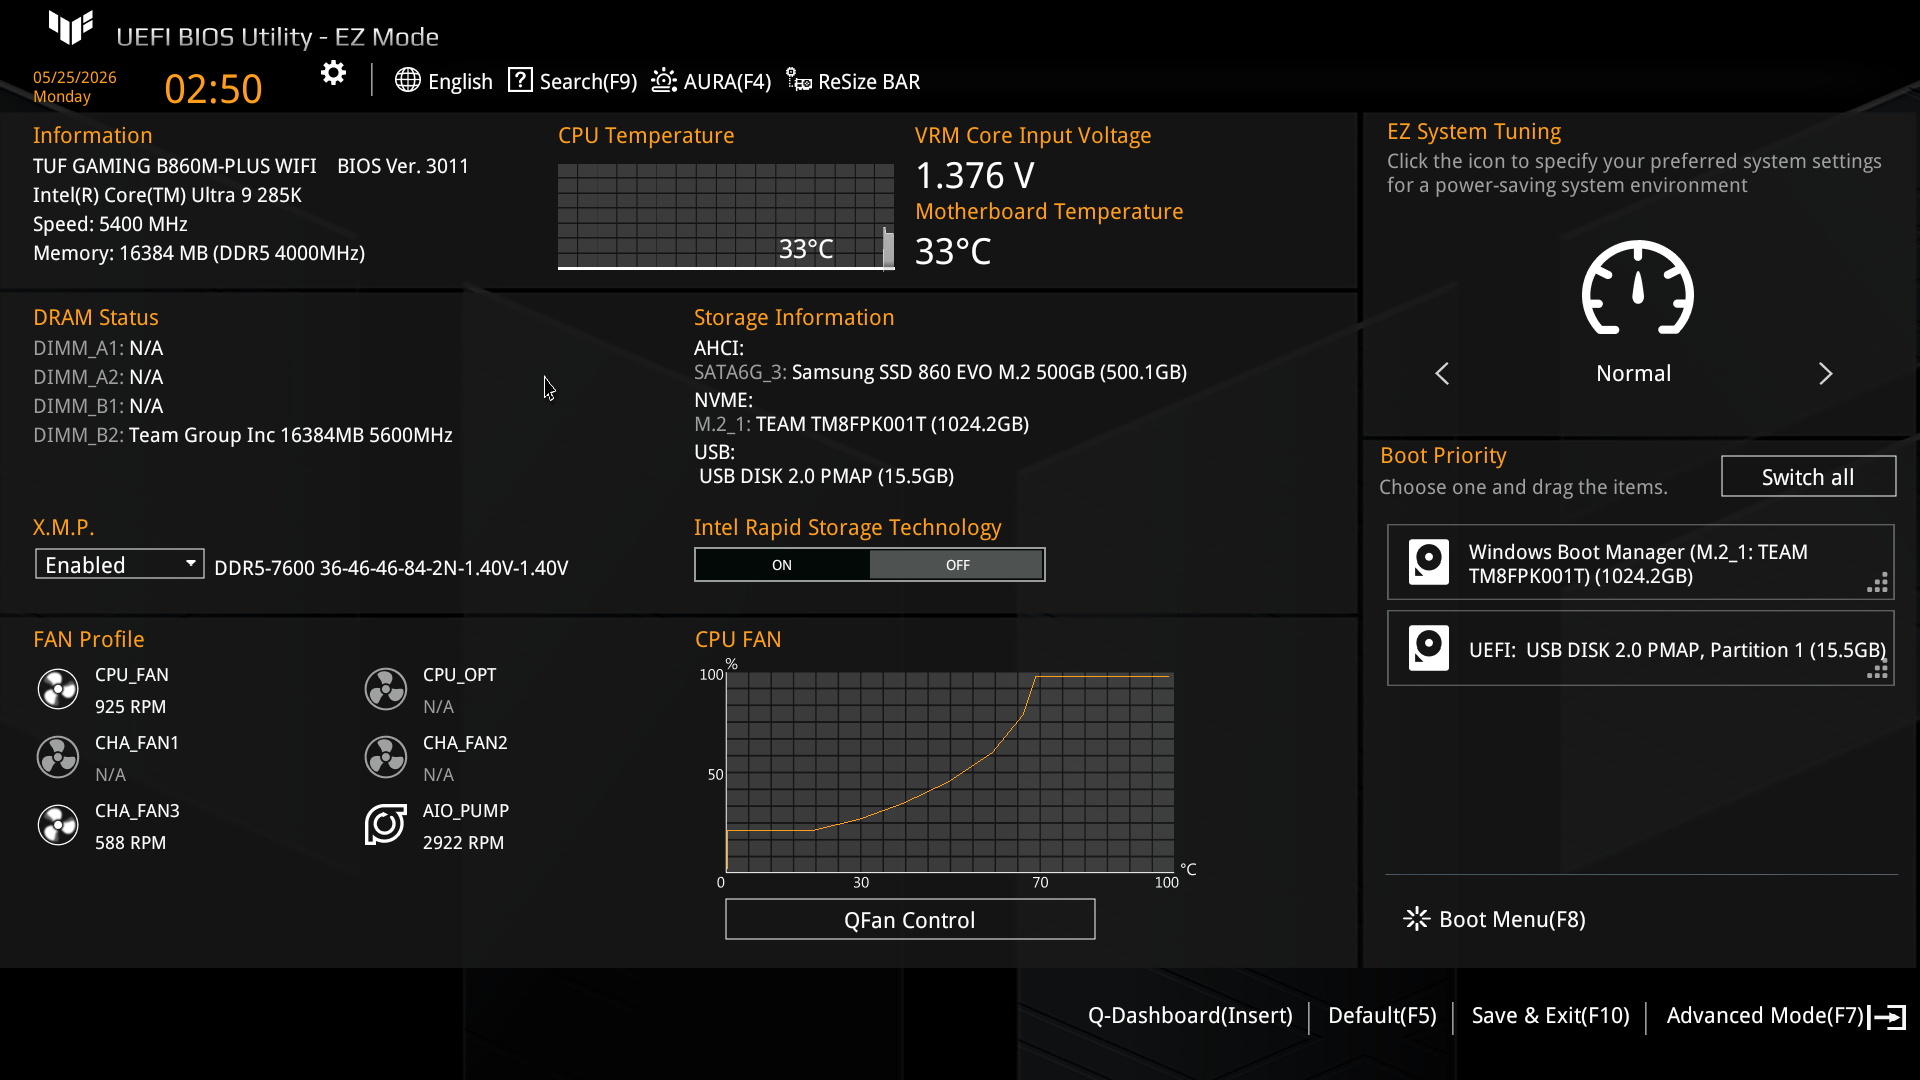This screenshot has width=1920, height=1080.
Task: Click Save & Exit(F10)
Action: (x=1550, y=1016)
